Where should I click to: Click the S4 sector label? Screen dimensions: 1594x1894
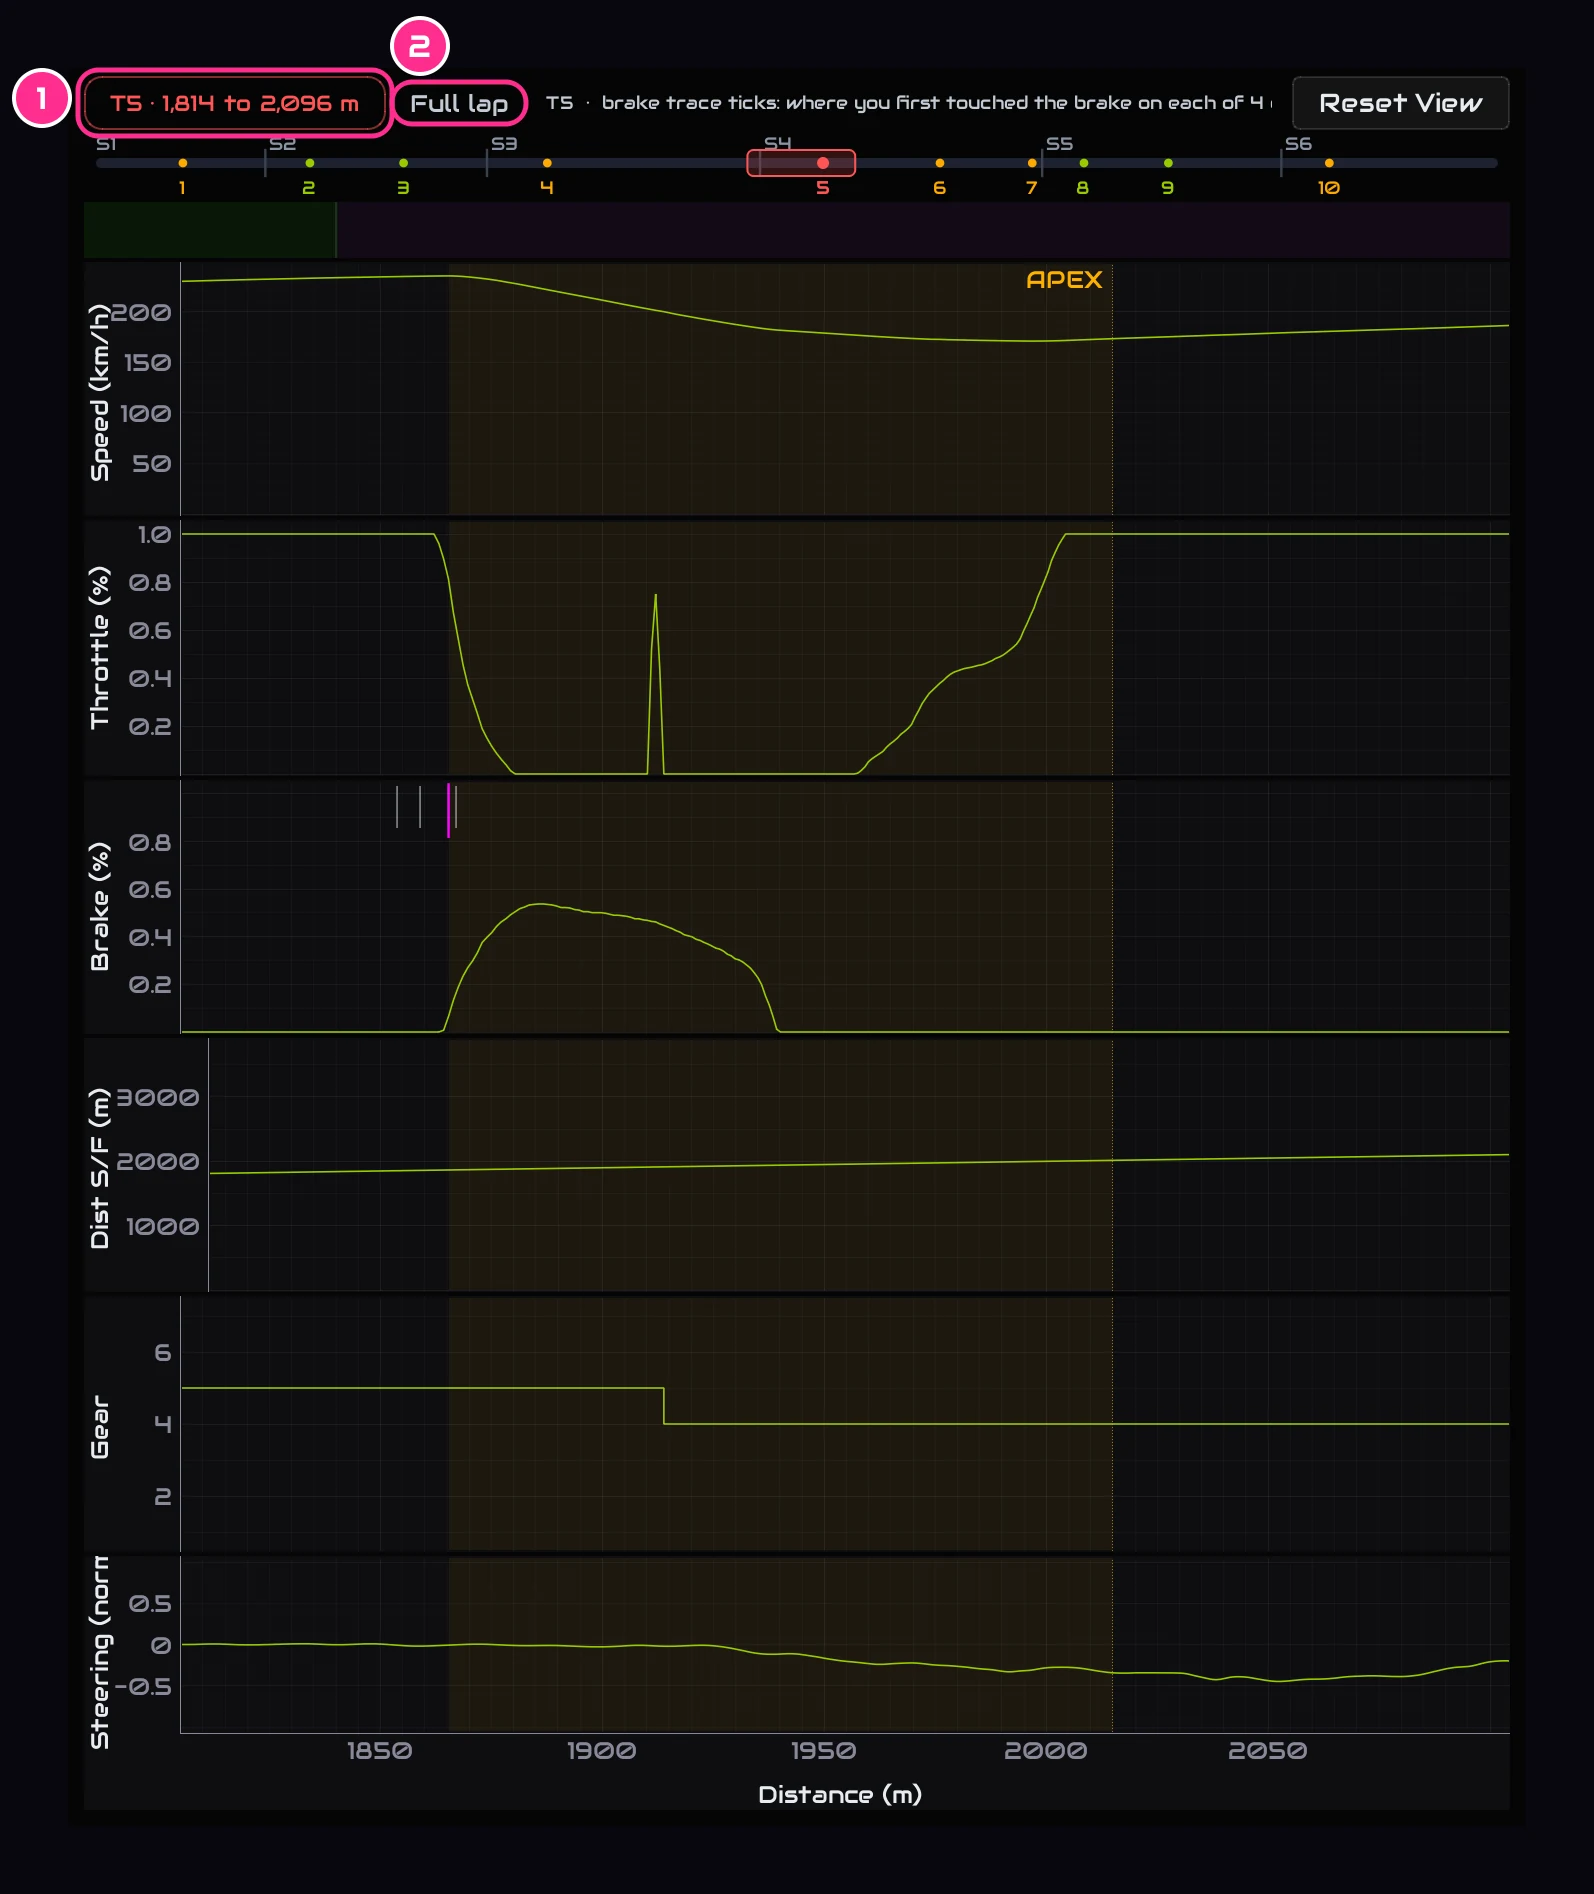(x=777, y=144)
